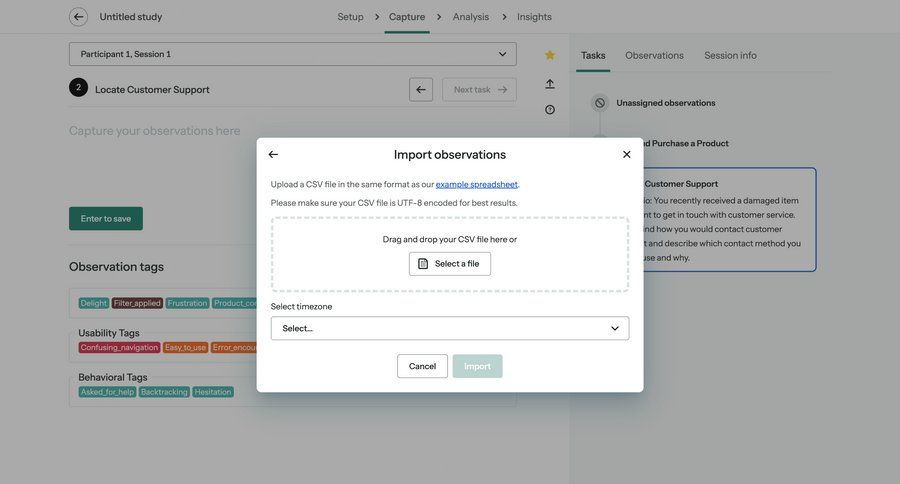This screenshot has width=900, height=484.
Task: Open the Select timezone dropdown
Action: pyautogui.click(x=449, y=328)
